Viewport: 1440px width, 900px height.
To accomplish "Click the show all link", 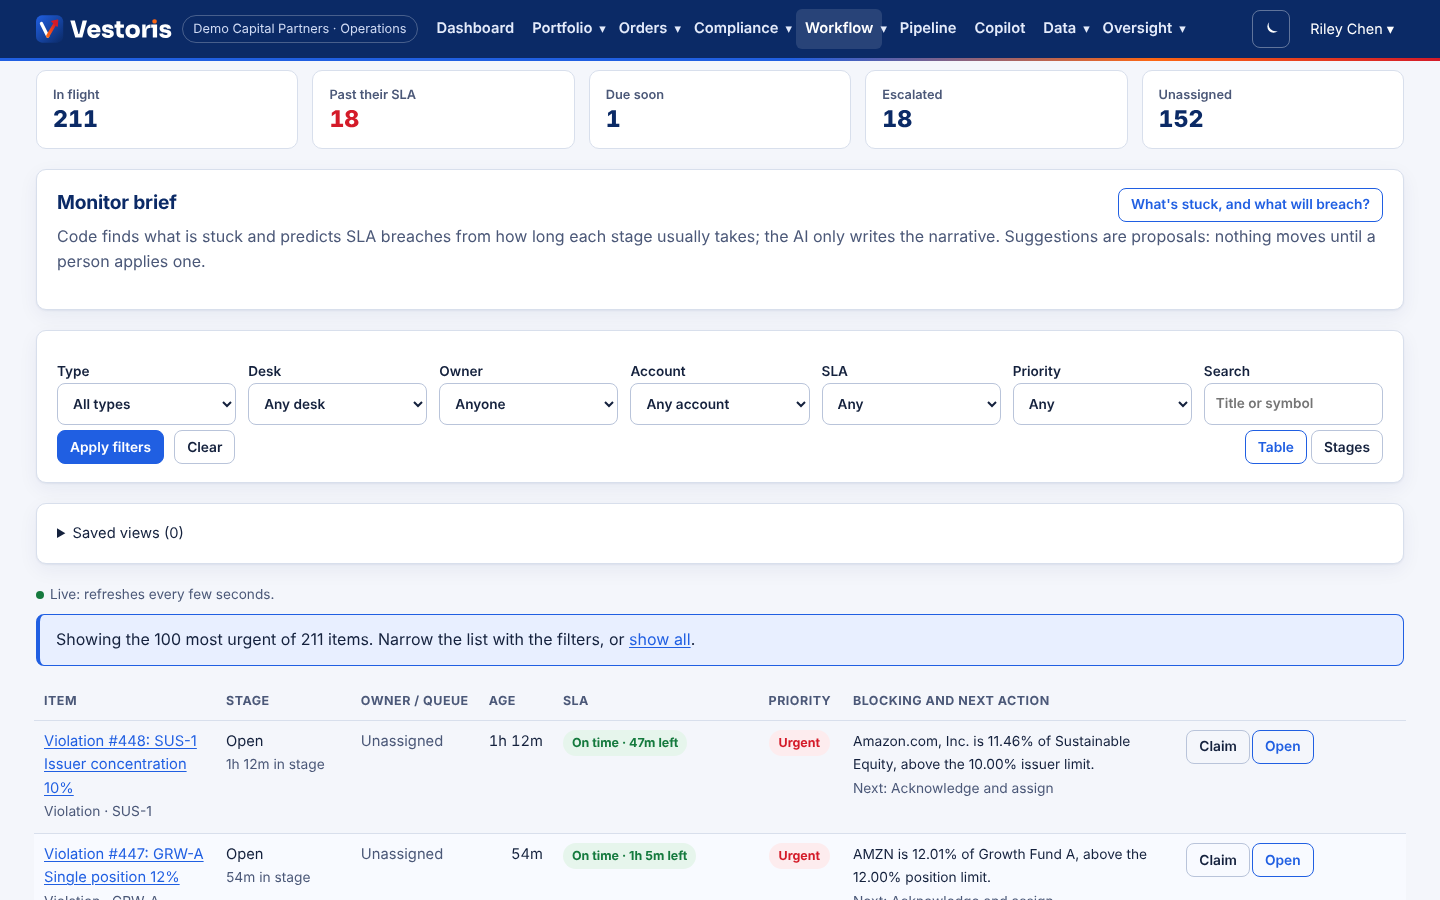I will coord(660,640).
